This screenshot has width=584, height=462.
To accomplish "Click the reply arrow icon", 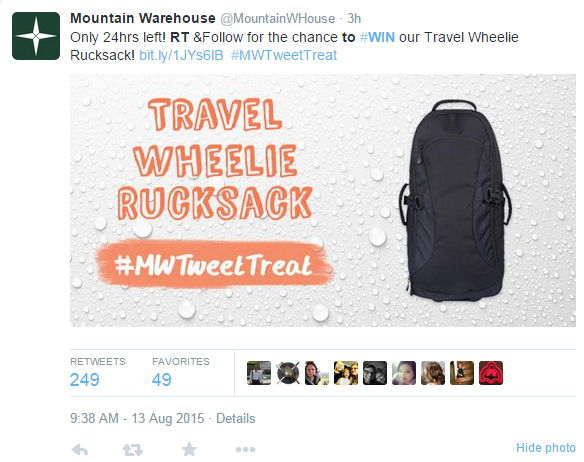I will coord(80,450).
